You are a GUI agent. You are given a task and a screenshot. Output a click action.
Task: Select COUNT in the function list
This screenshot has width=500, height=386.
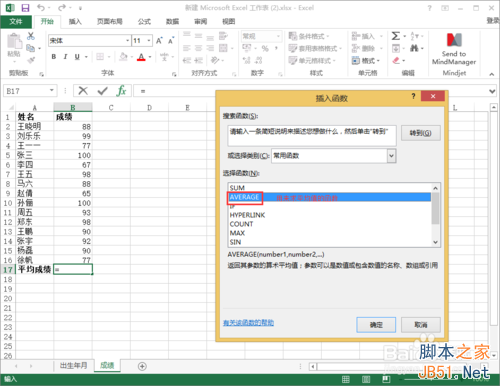[x=241, y=224]
